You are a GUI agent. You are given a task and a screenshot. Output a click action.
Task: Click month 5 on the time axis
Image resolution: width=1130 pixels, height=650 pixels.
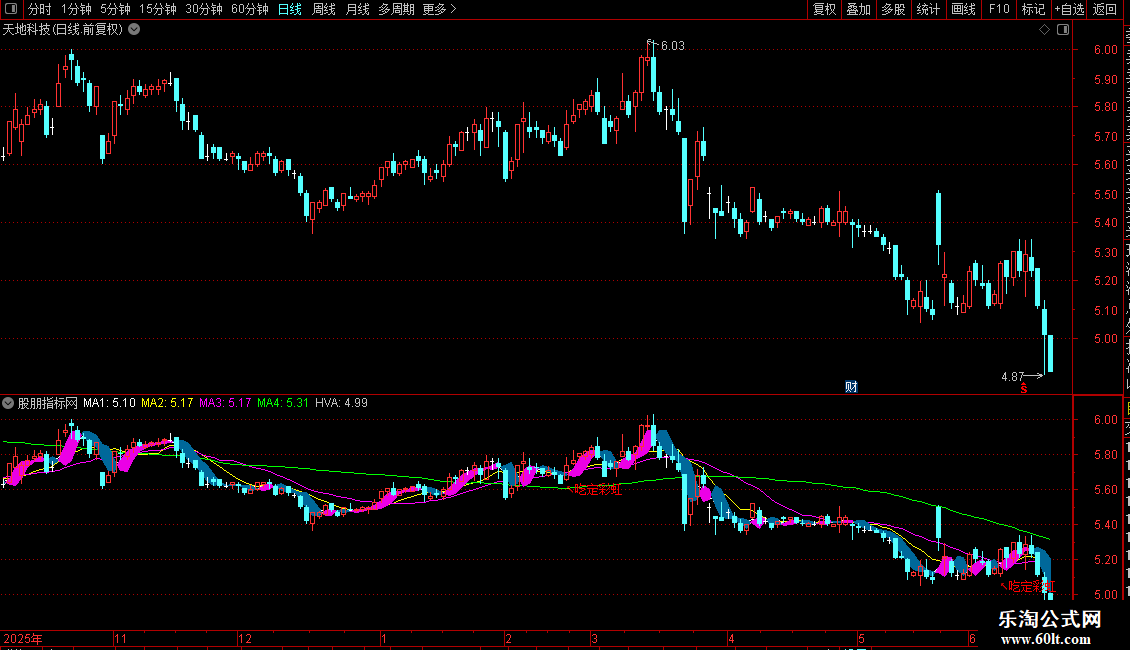(x=861, y=638)
